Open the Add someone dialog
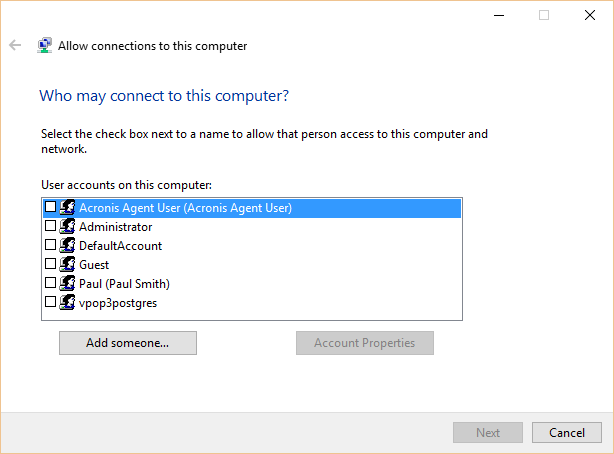Screen dimensions: 614x454 128,343
